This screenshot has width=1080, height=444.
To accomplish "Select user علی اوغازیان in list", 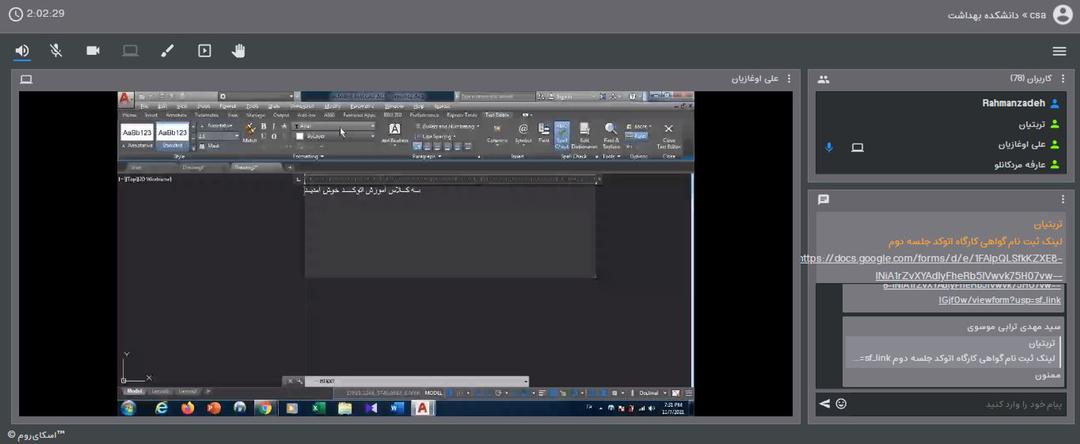I will 1021,145.
